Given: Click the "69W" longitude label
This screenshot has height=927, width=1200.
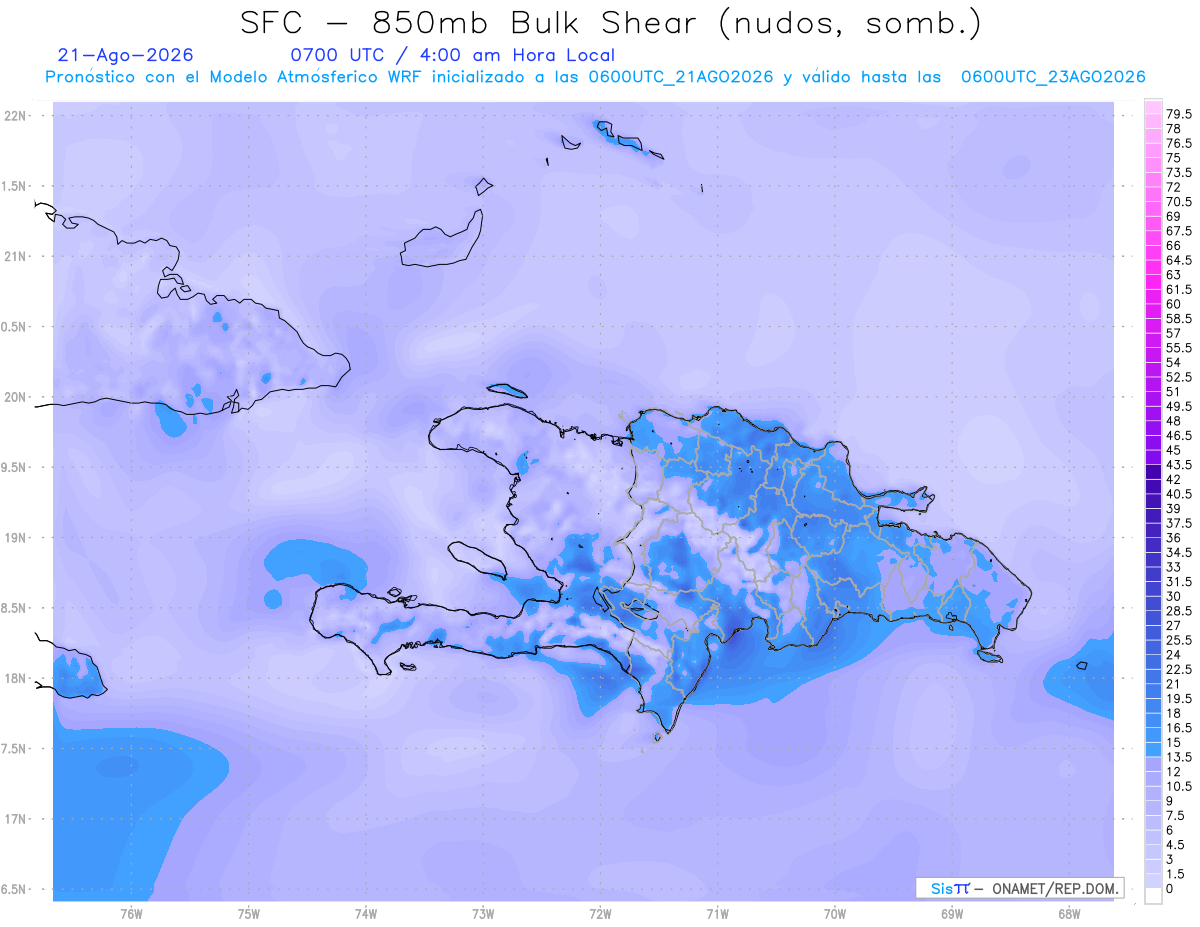Looking at the screenshot, I should (952, 914).
